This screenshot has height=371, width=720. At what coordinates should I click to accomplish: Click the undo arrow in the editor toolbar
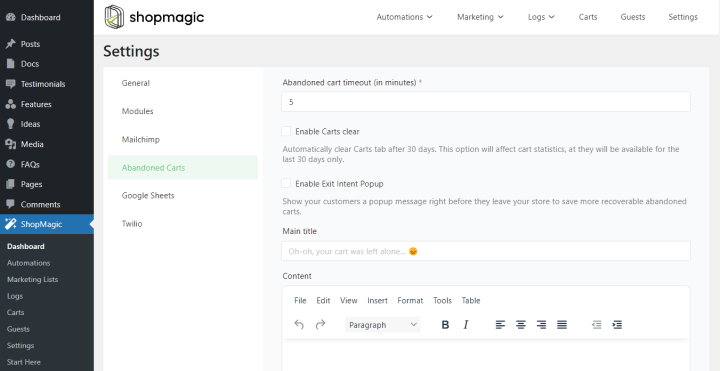pyautogui.click(x=299, y=325)
